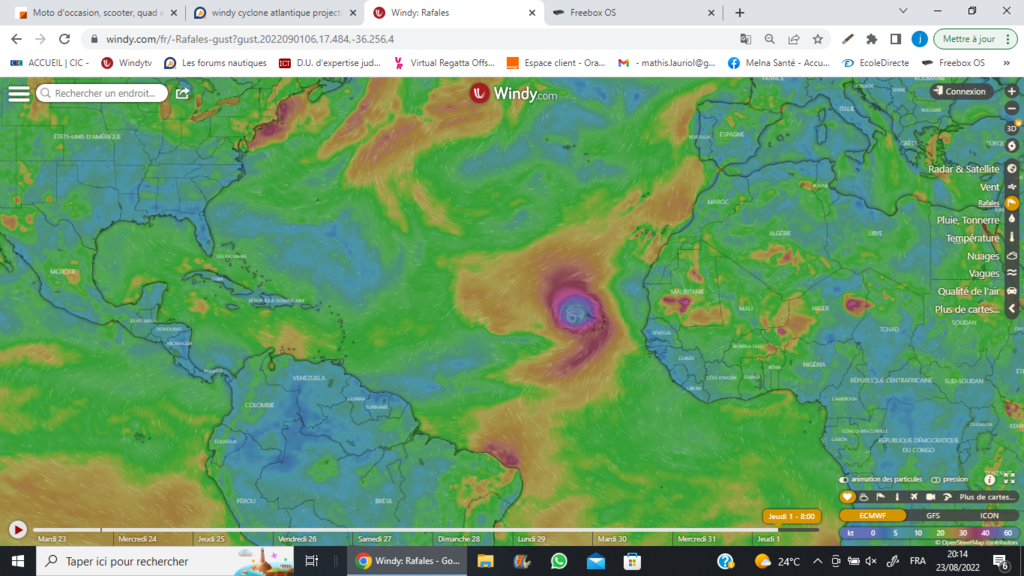1024x576 pixels.
Task: Click the thermometer quick icon in bottom bar
Action: point(897,497)
